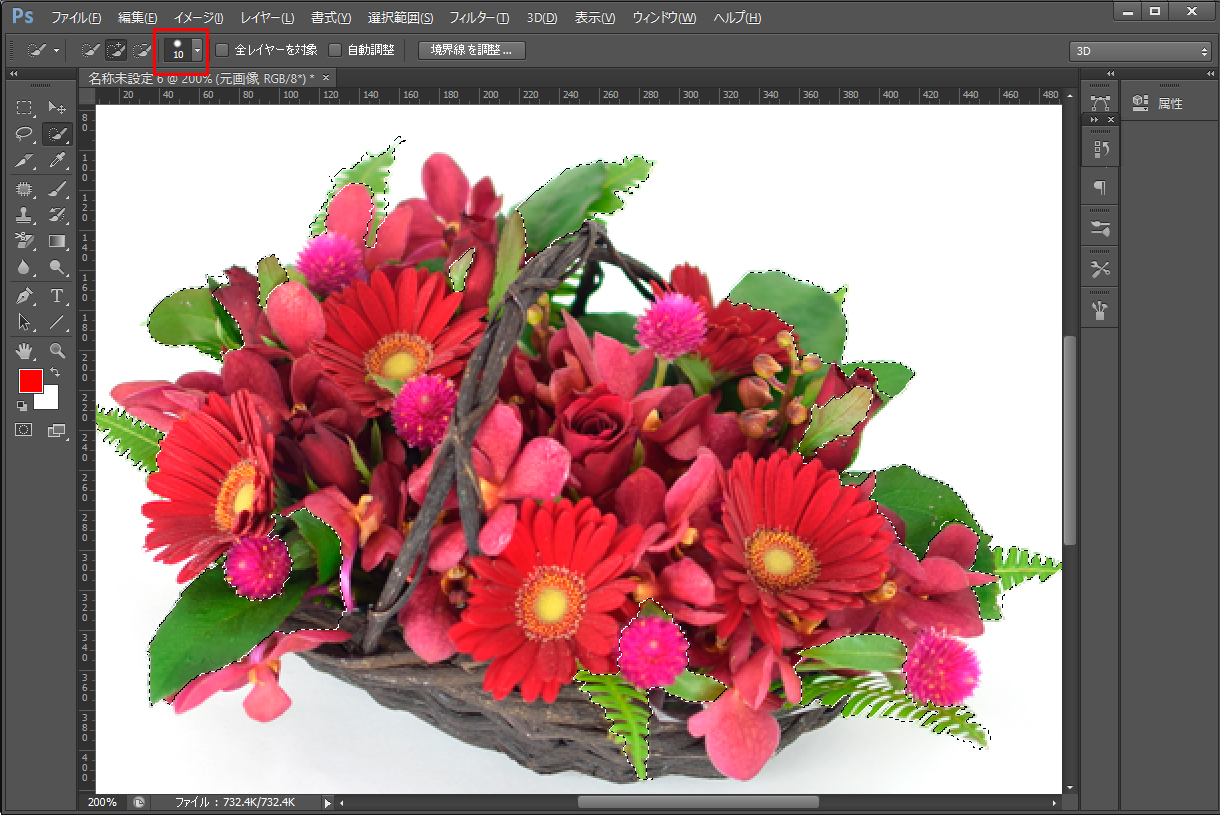
Task: Open the brush size picker dropdown
Action: coord(197,50)
